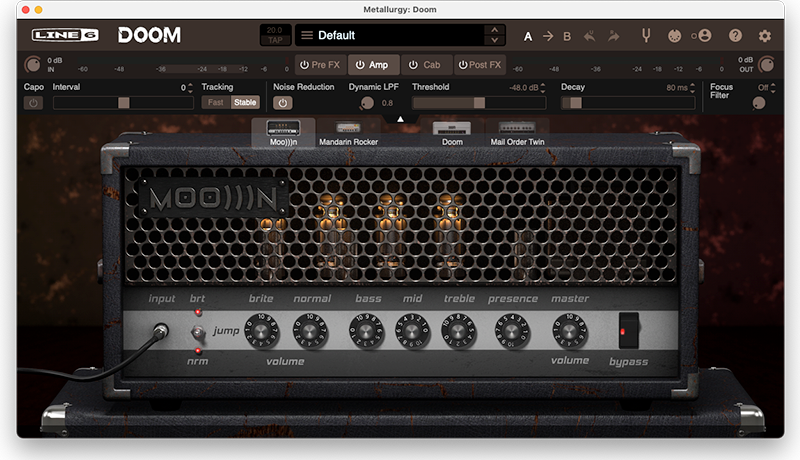The height and width of the screenshot is (460, 800).
Task: Set Tracking to Fast
Action: (216, 103)
